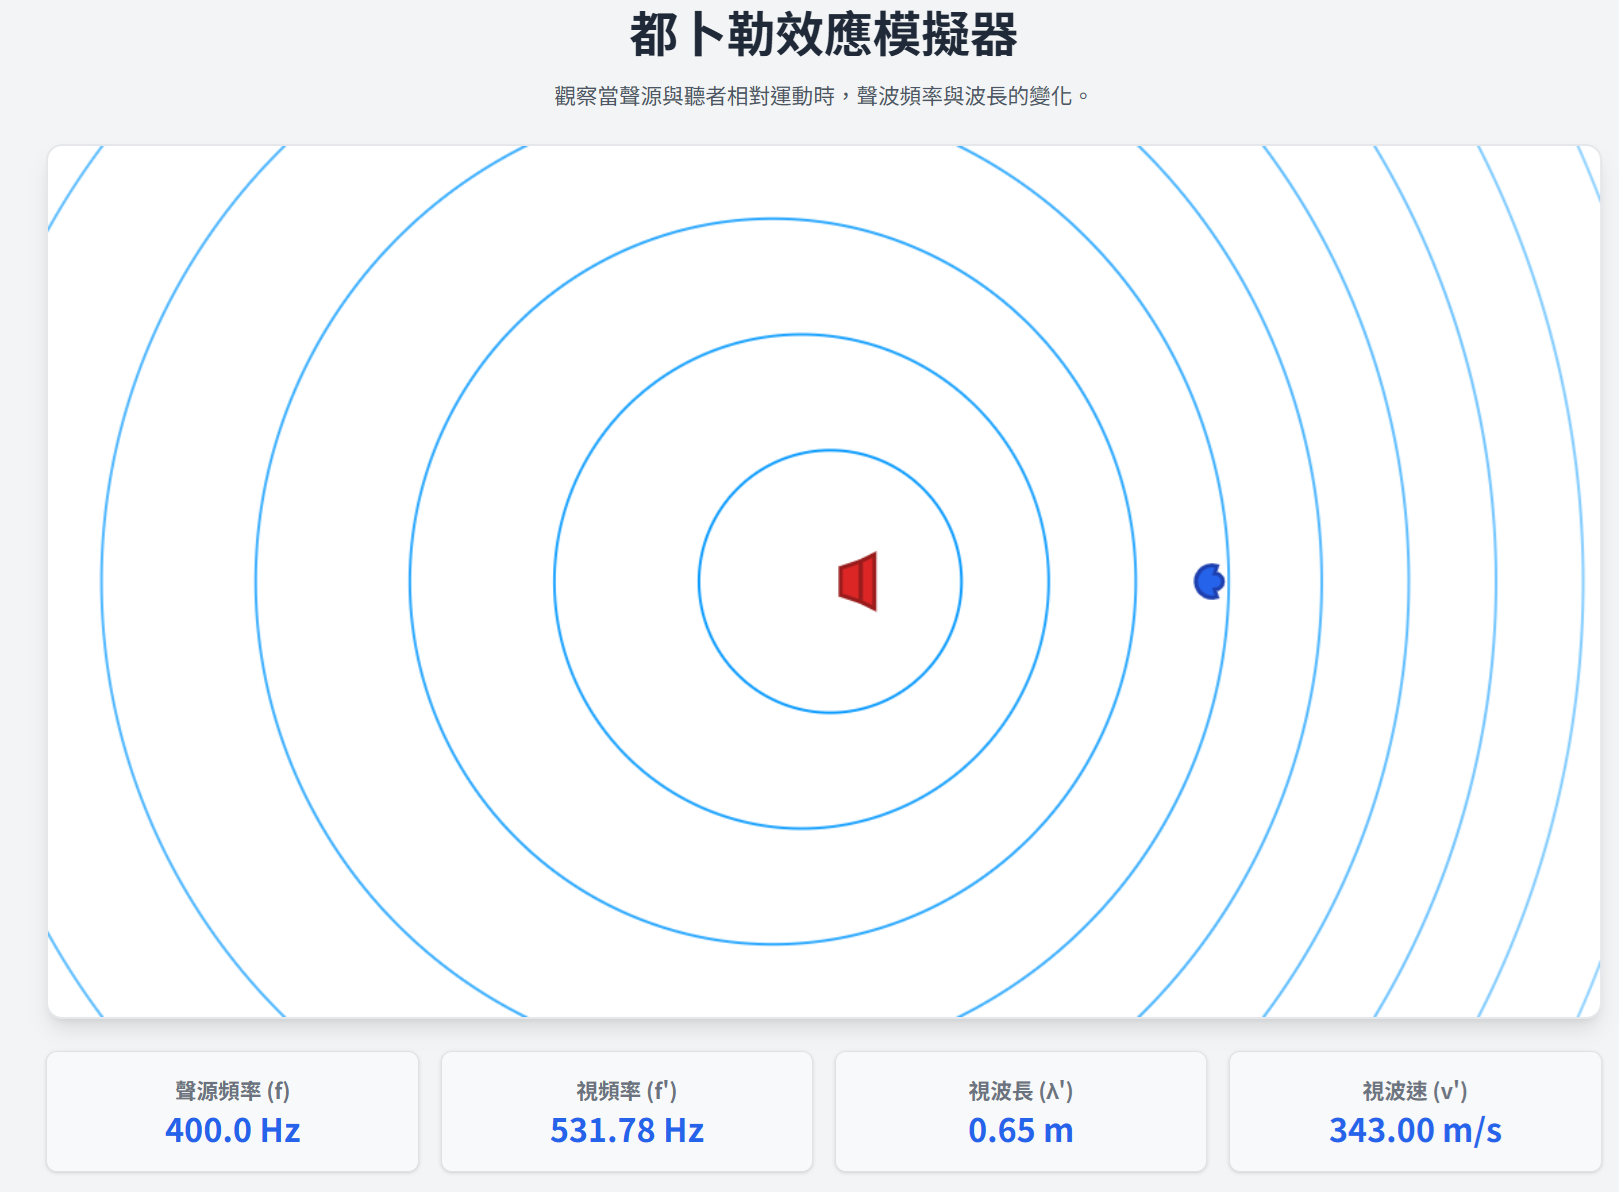1619x1192 pixels.
Task: Click the center of the simulation canvas
Action: 825,580
